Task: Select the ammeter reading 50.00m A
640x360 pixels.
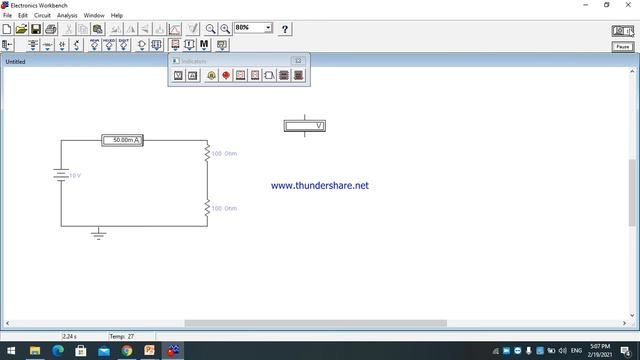Action: tap(122, 140)
